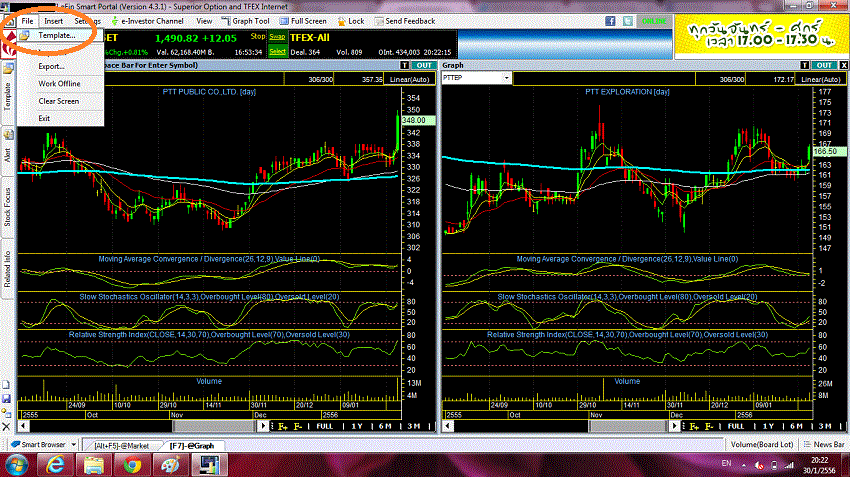Open the Windows Start menu
The width and height of the screenshot is (850, 477).
tap(16, 465)
